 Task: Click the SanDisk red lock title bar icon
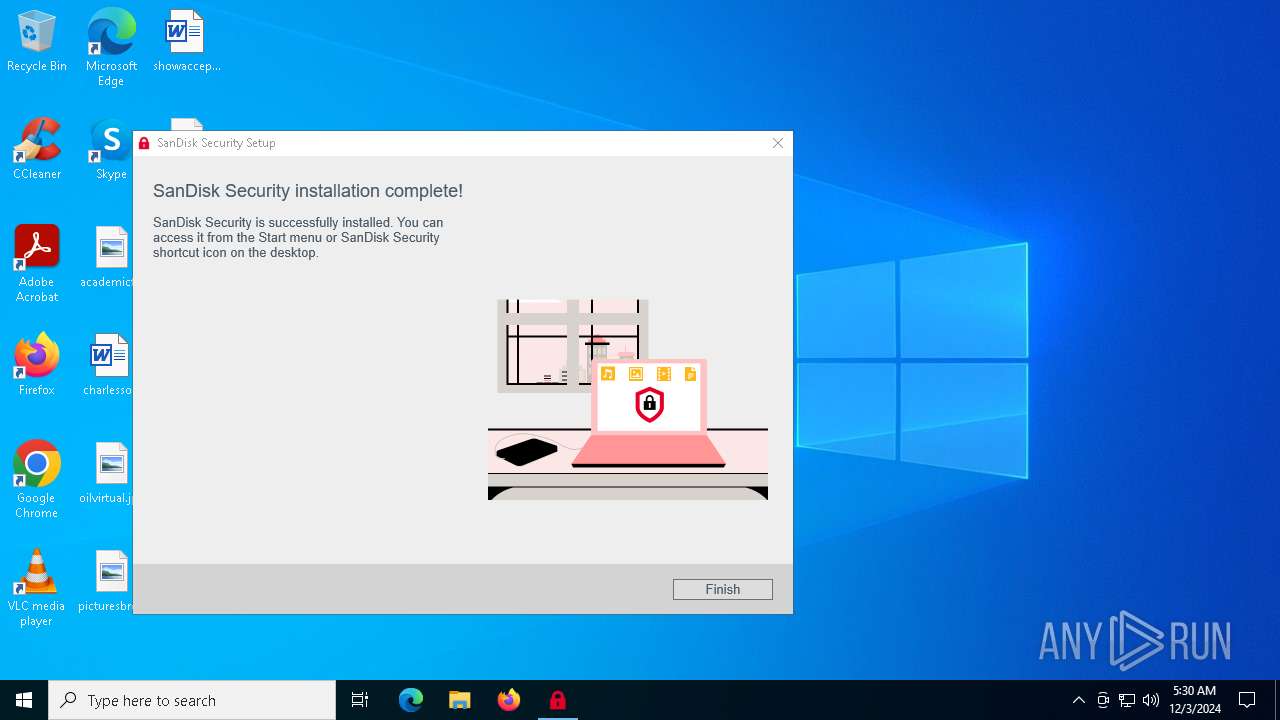[x=144, y=143]
